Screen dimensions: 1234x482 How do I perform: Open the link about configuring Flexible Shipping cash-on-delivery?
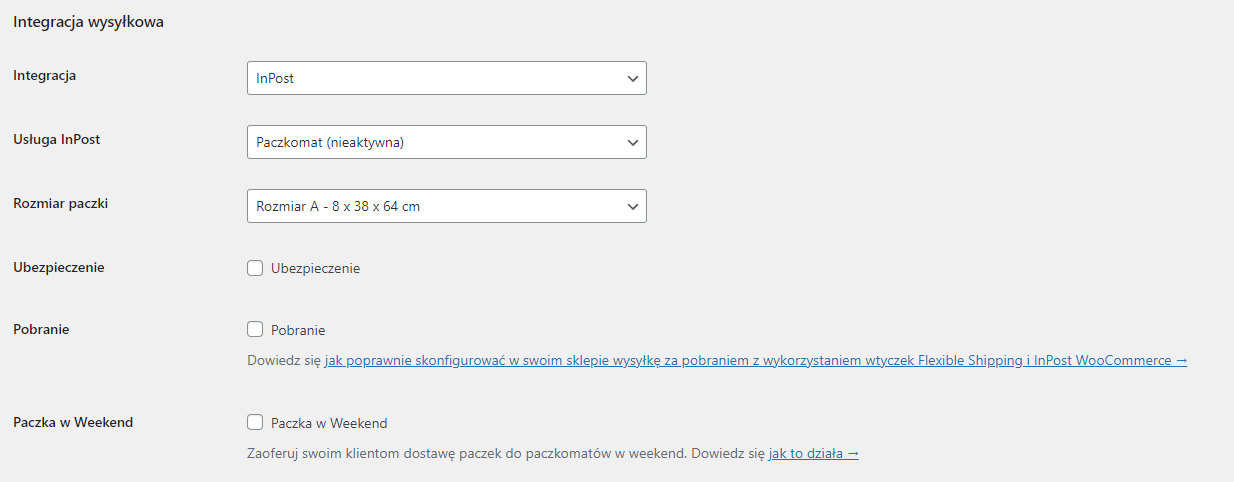tap(756, 360)
